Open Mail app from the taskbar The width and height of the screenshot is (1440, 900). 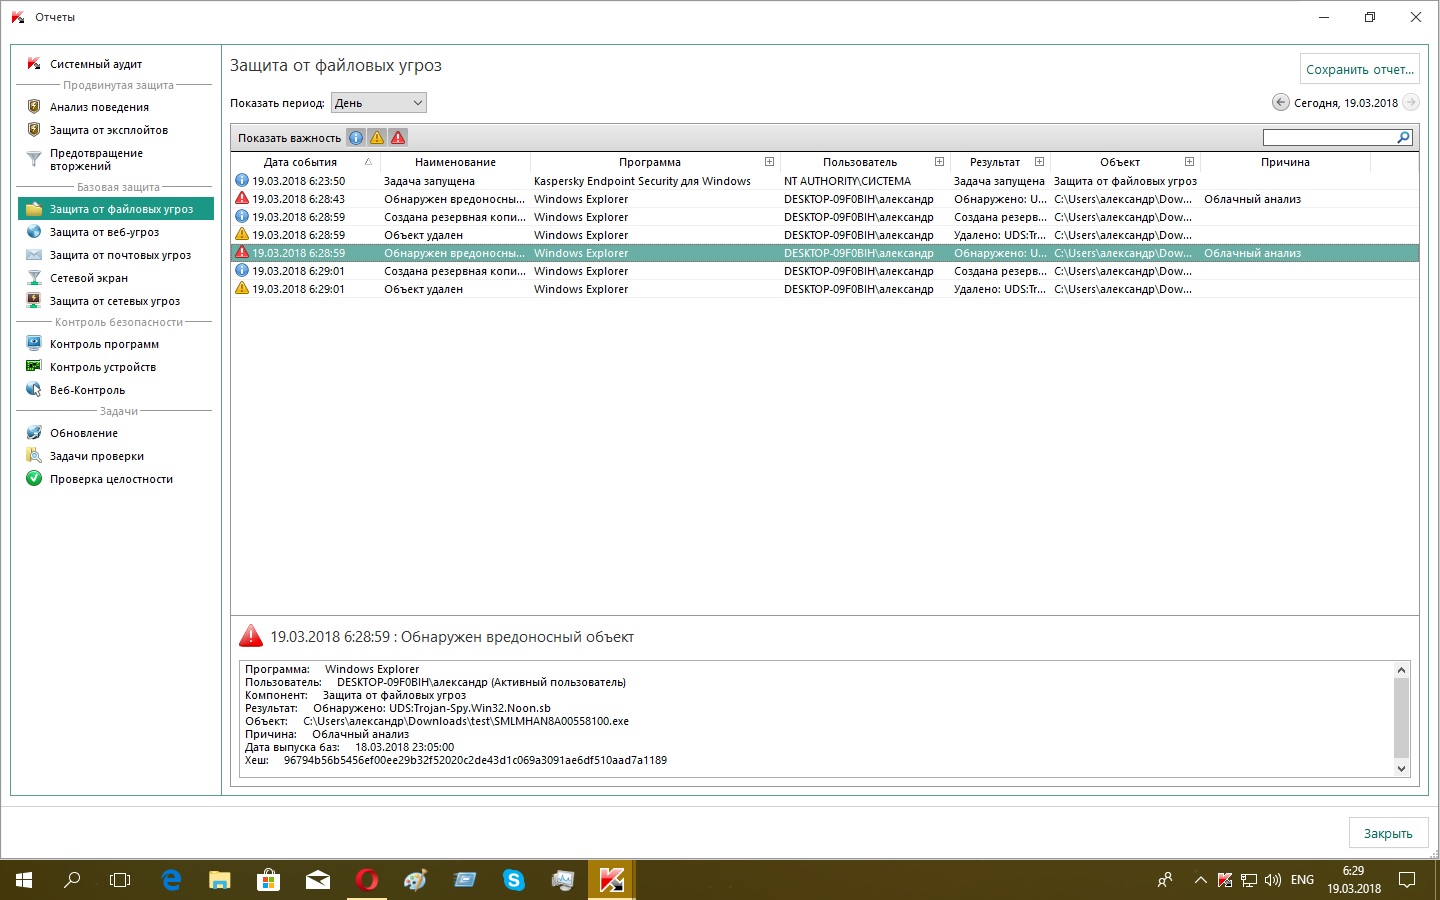(x=318, y=880)
